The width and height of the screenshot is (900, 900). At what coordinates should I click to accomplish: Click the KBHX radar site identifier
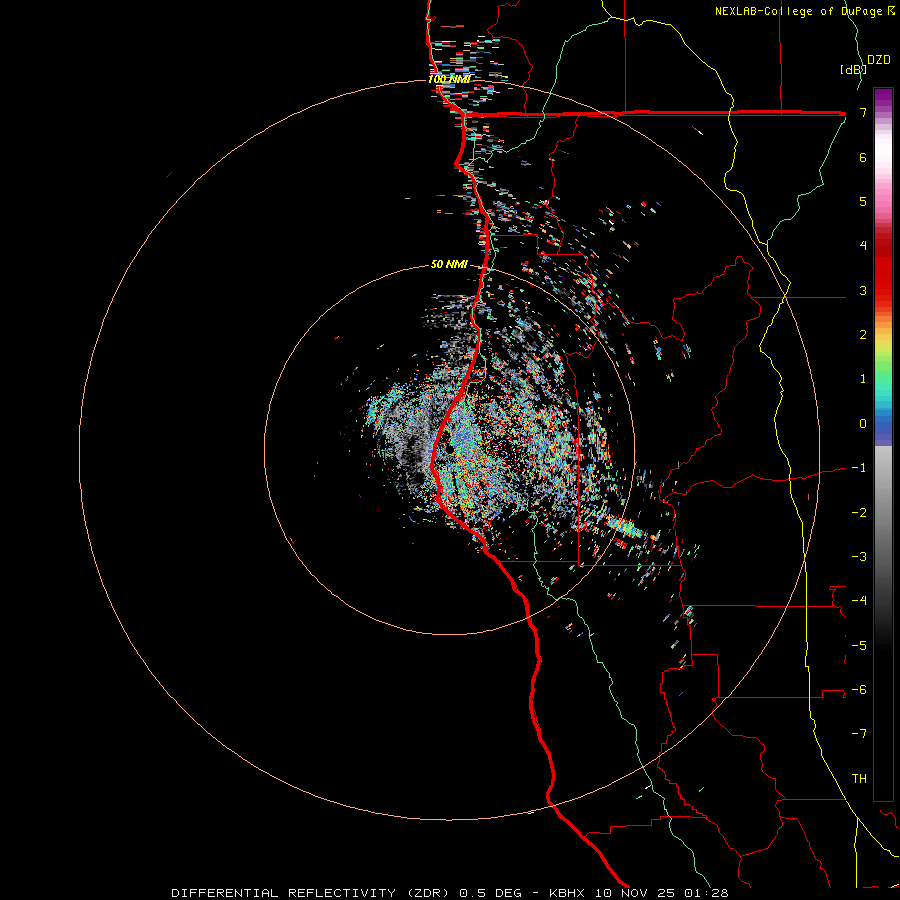point(567,893)
